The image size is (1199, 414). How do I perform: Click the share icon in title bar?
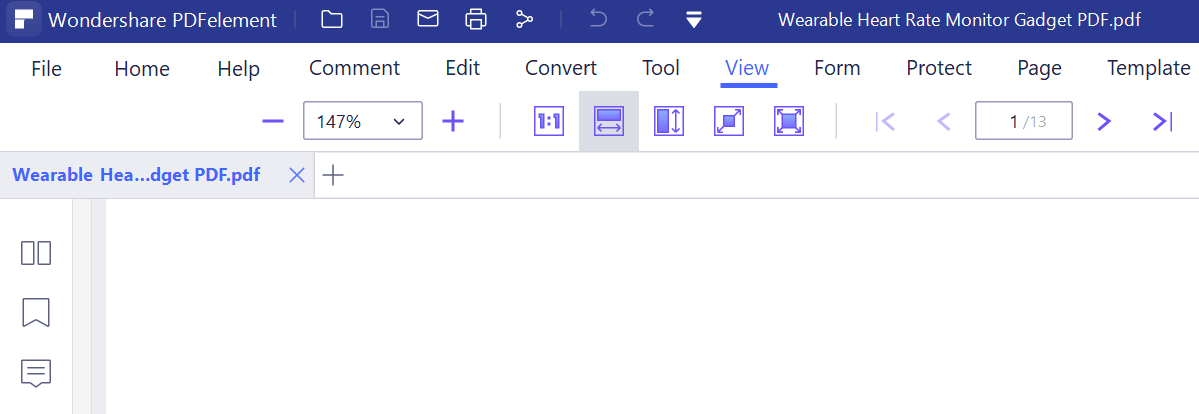pos(524,20)
